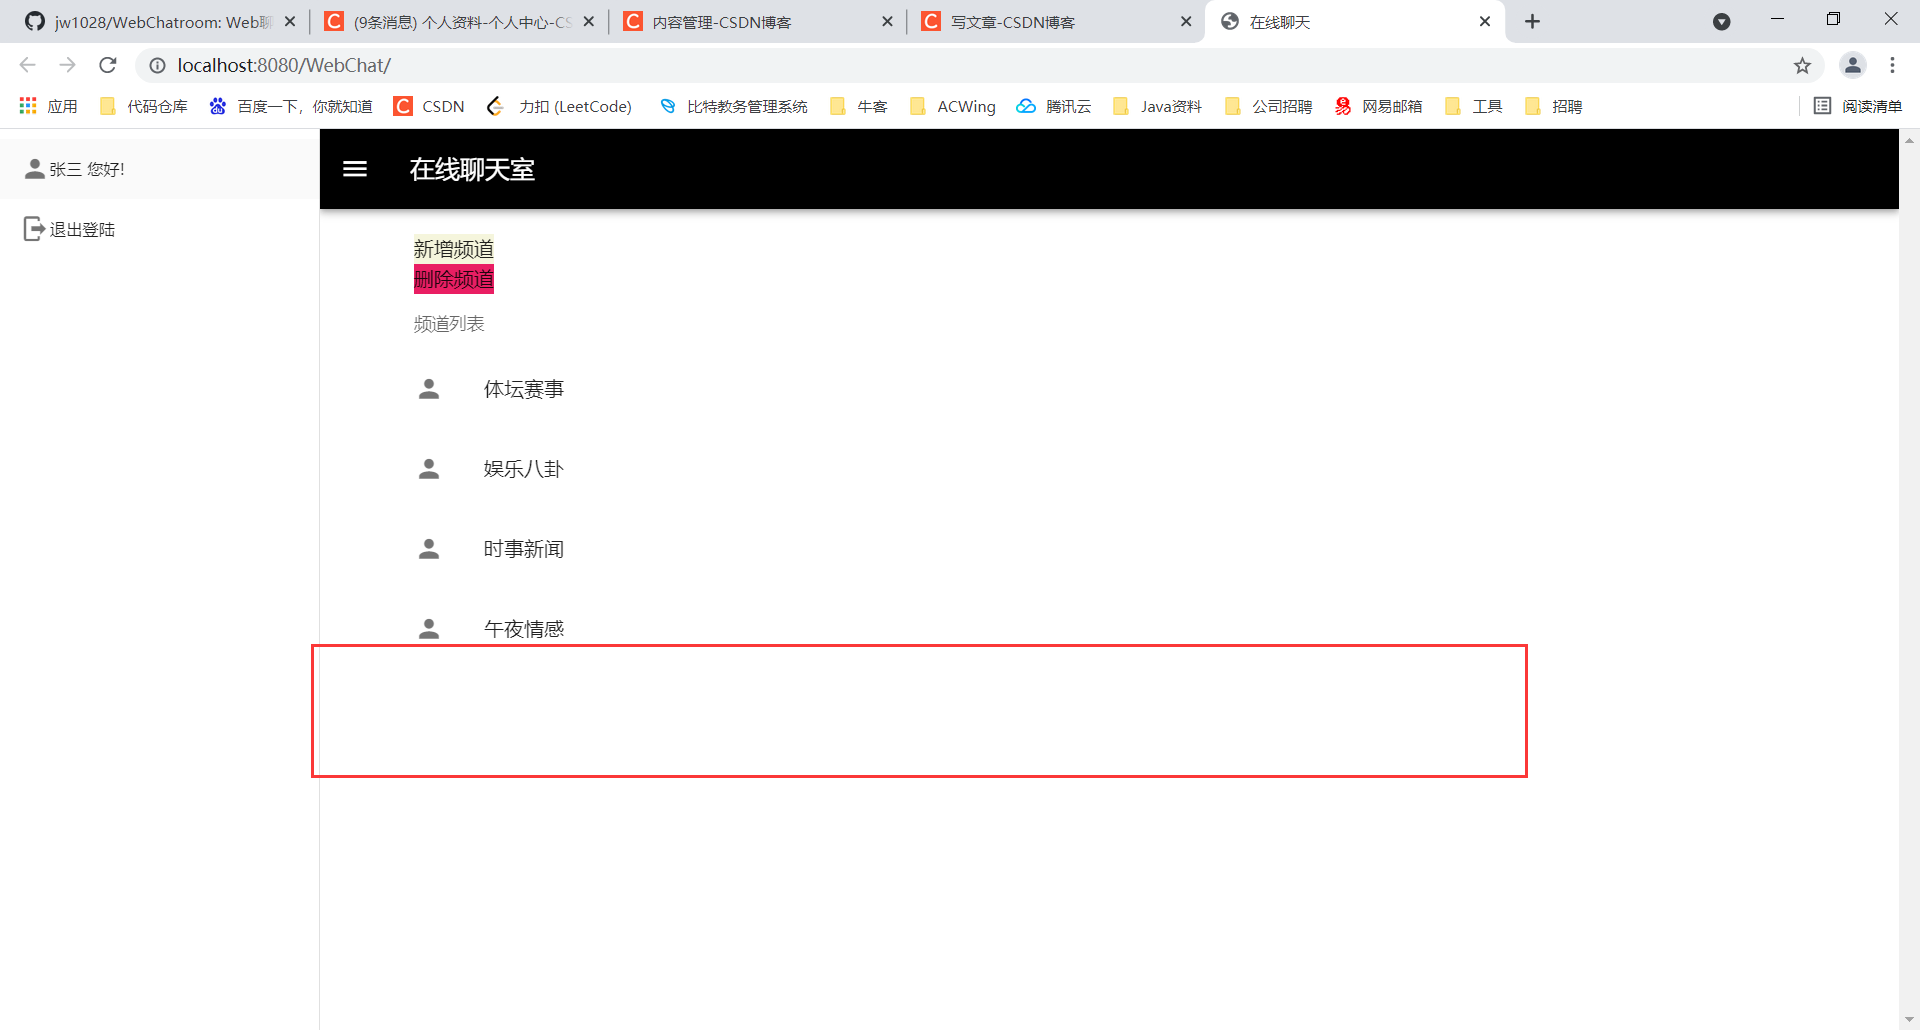The image size is (1920, 1030).
Task: Click the person icon next to 午夜情感
Action: [429, 629]
